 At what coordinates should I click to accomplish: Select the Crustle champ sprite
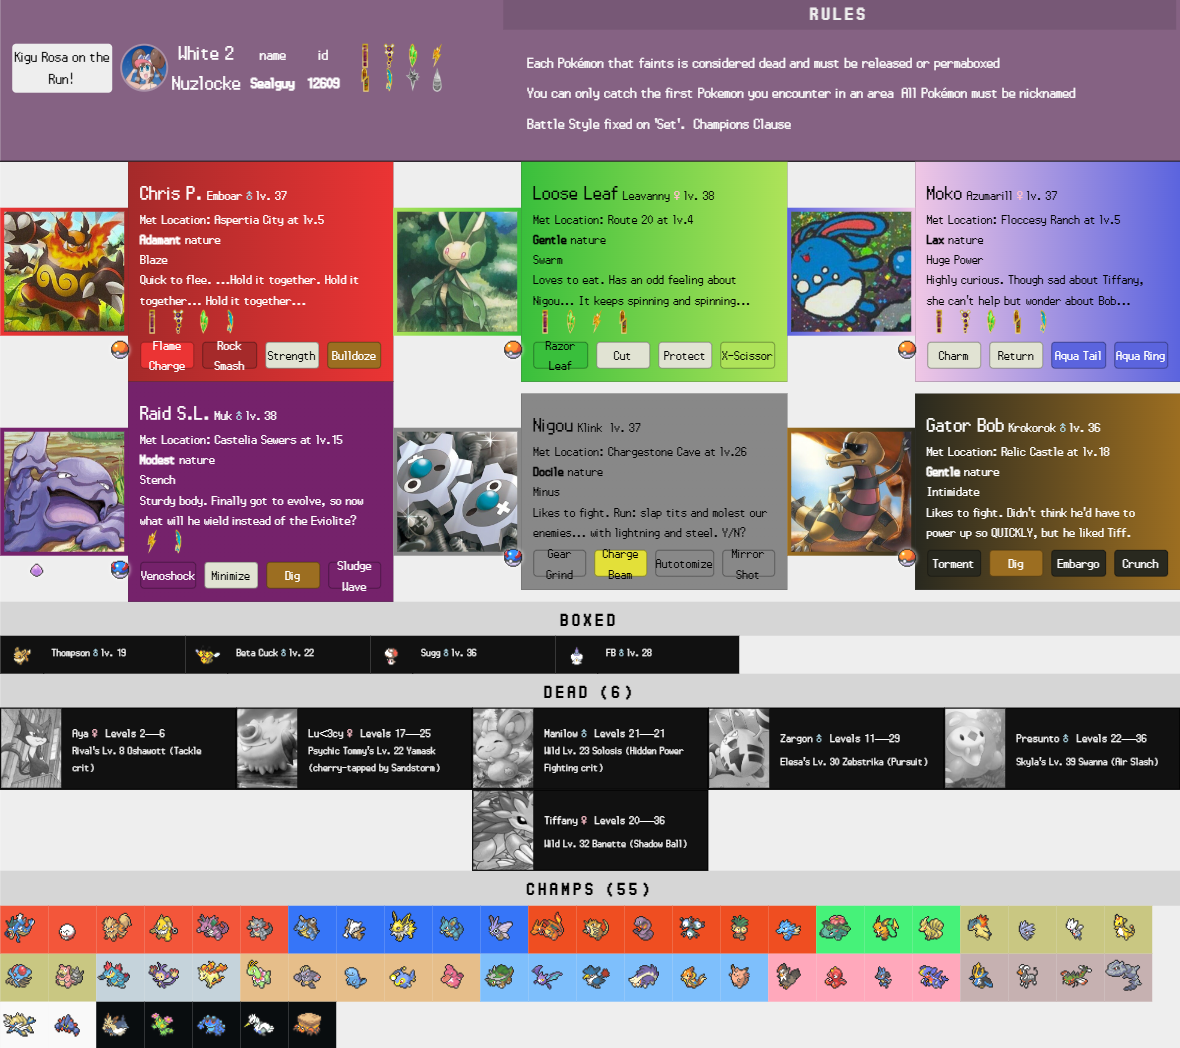click(x=307, y=1024)
